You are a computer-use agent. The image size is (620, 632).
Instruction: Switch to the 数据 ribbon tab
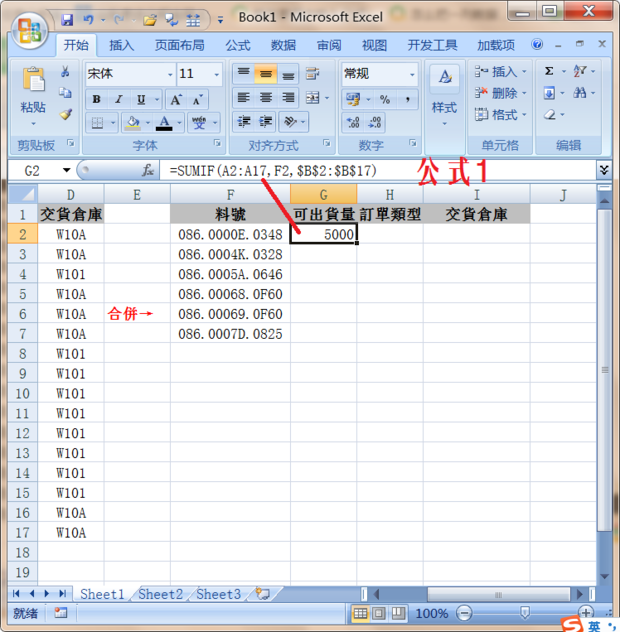point(283,45)
